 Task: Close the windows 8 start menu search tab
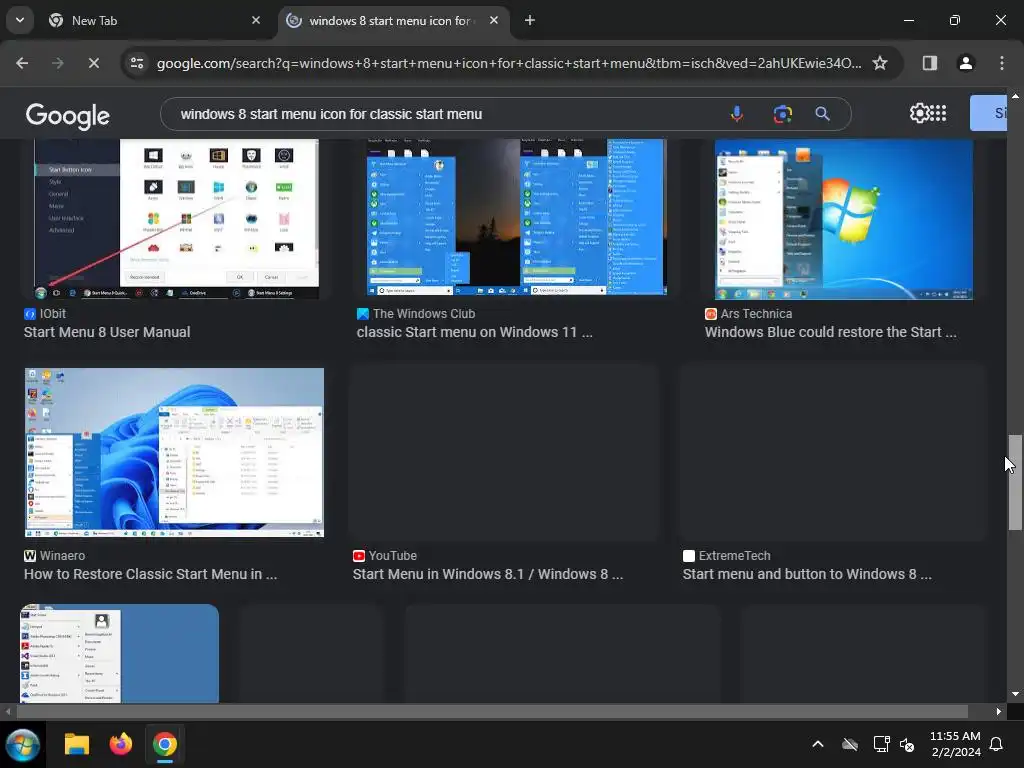click(x=494, y=20)
